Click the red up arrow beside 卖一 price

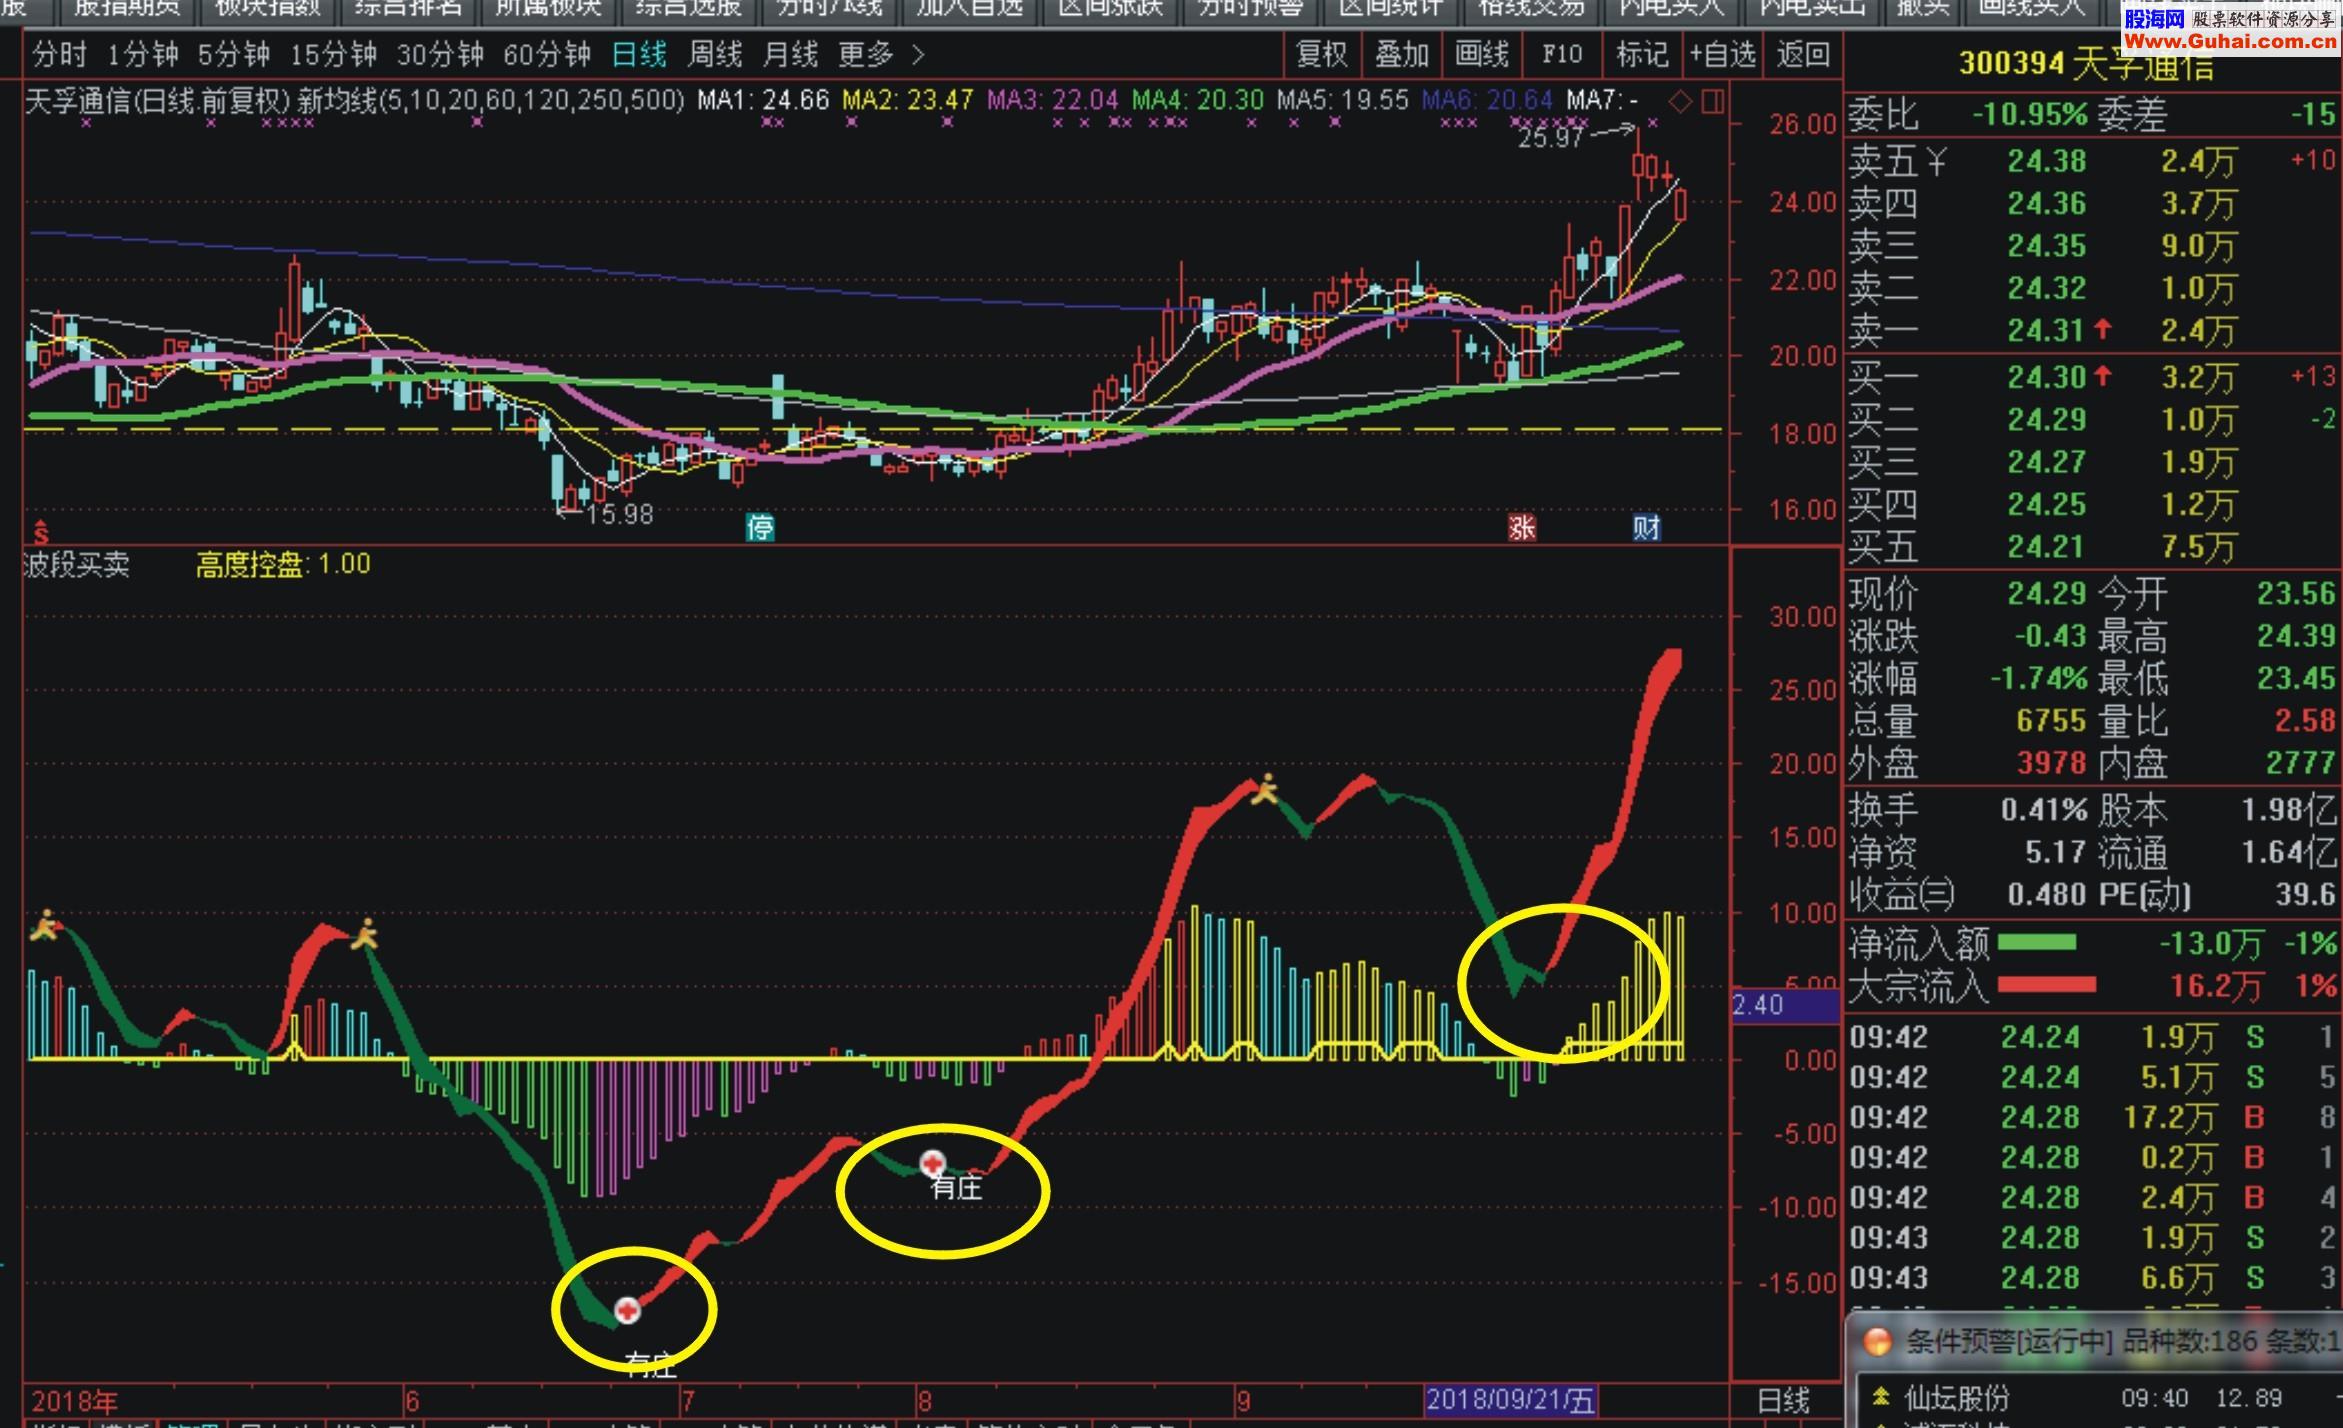pyautogui.click(x=2102, y=328)
